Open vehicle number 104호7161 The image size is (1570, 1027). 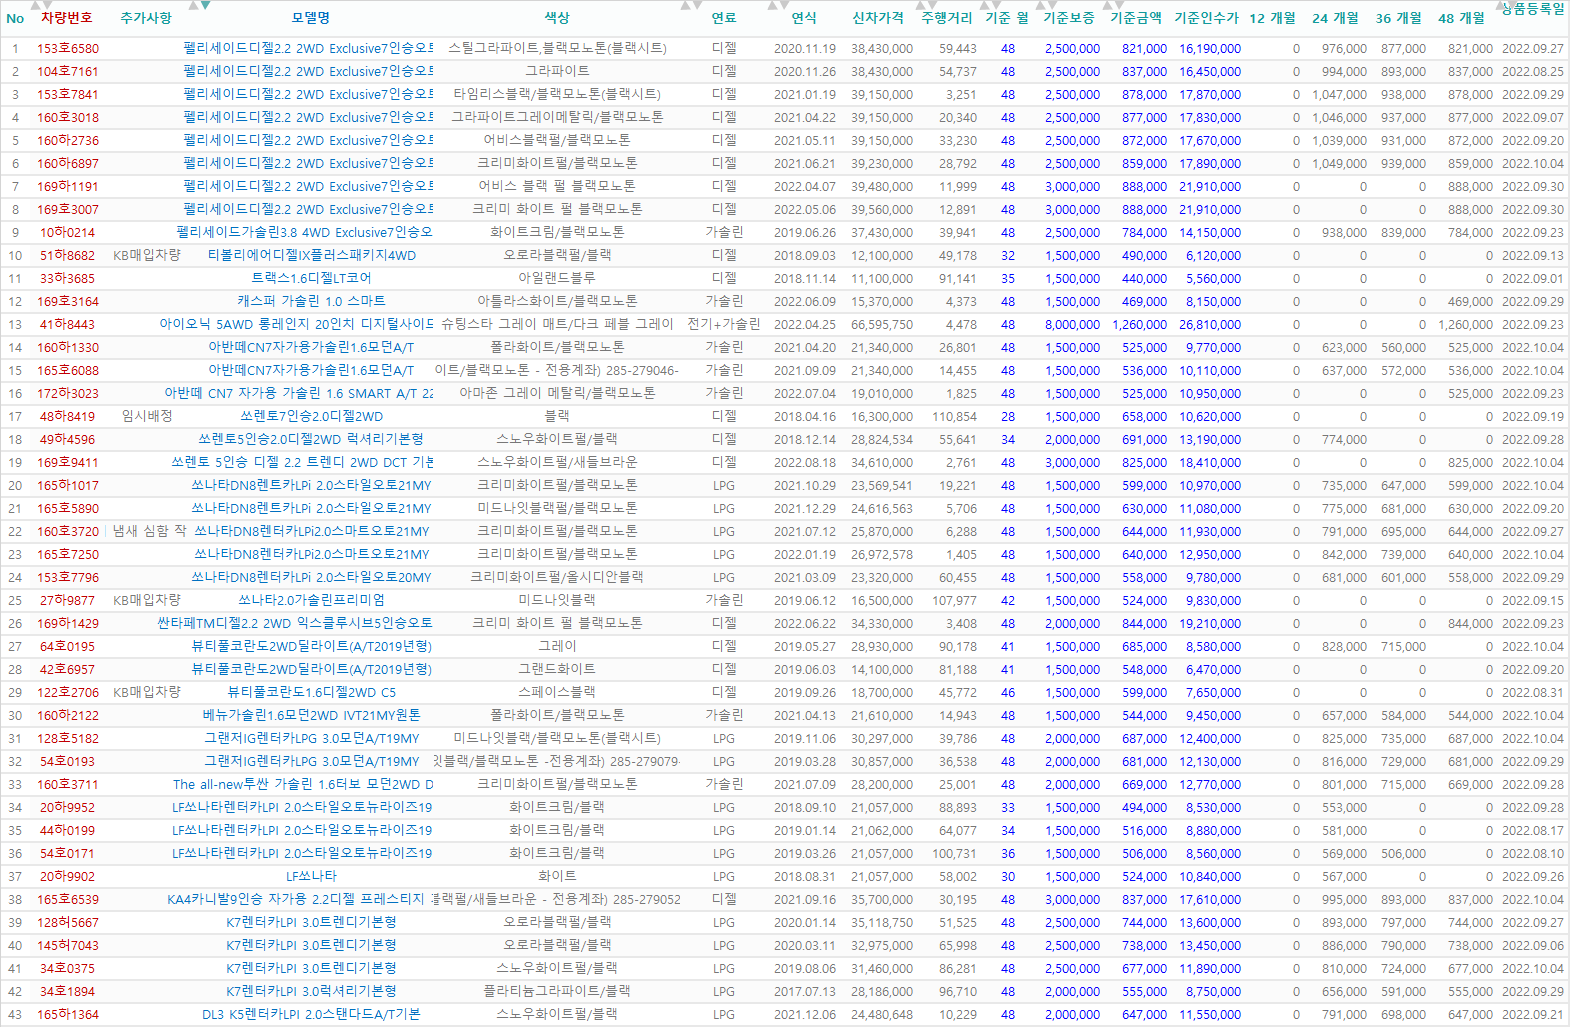pos(68,71)
